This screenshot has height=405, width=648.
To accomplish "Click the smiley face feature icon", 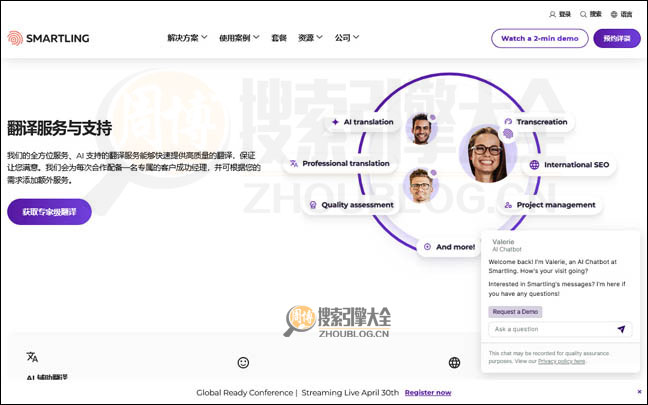I will 243,362.
